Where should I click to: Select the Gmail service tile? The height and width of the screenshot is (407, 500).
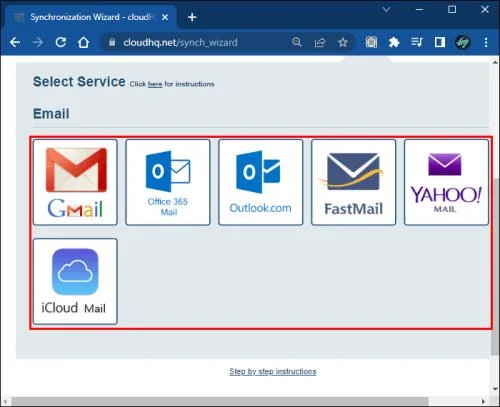pyautogui.click(x=75, y=182)
